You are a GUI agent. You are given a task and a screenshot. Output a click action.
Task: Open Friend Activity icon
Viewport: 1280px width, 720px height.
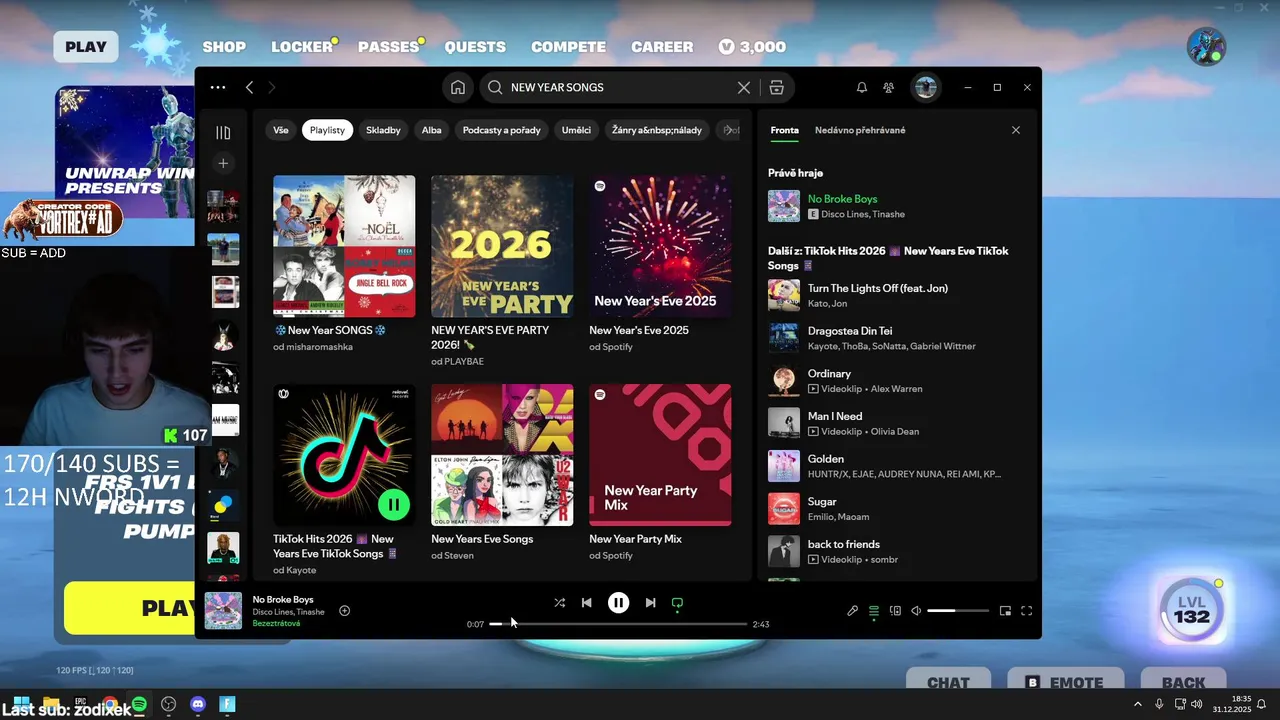888,88
